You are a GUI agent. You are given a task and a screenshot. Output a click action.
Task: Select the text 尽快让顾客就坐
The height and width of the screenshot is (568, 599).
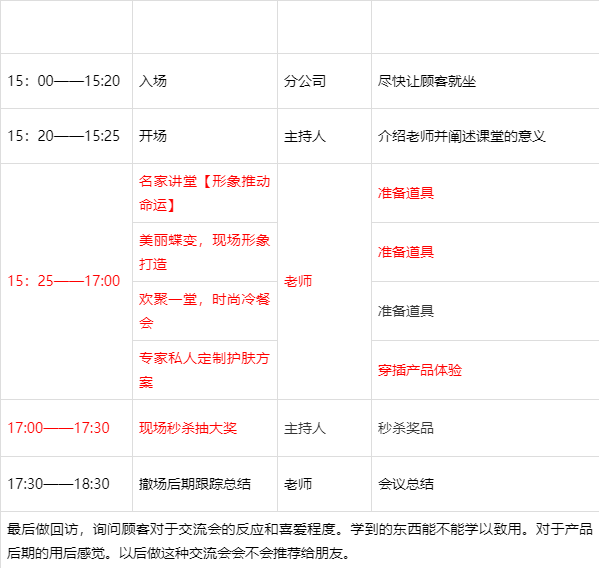[427, 81]
